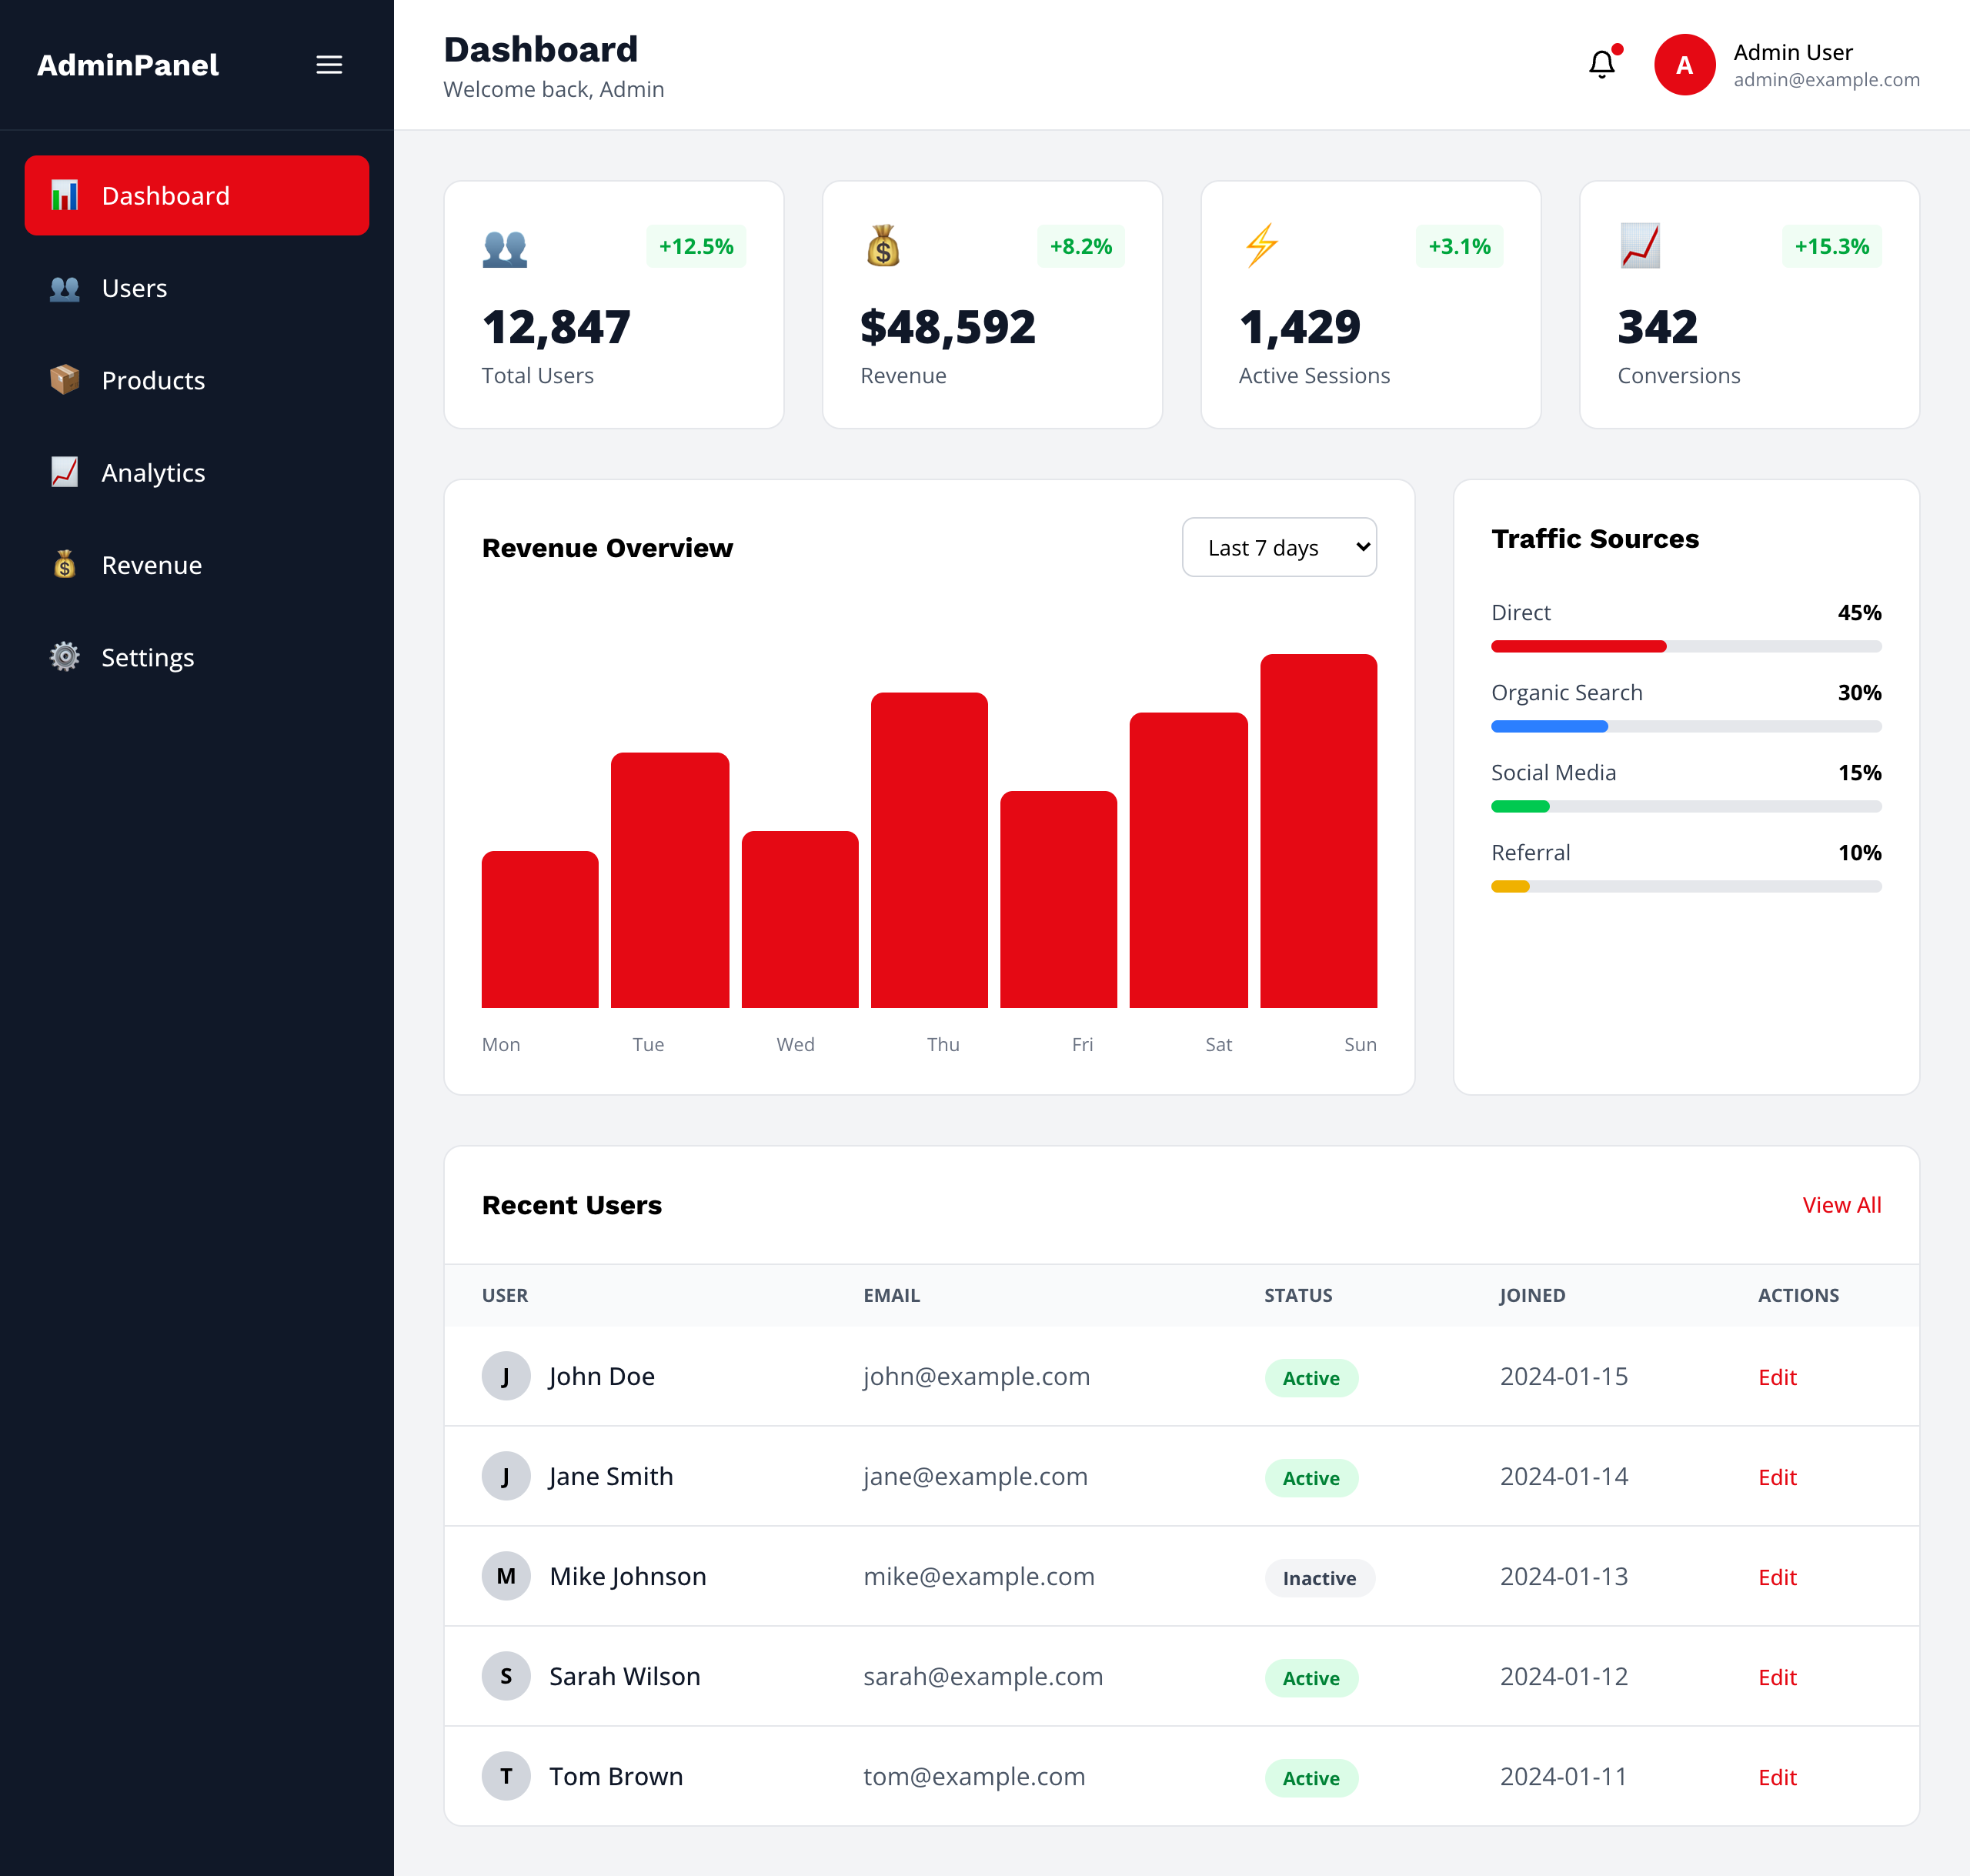Expand the date range selector on Revenue Overview
The height and width of the screenshot is (1876, 1970).
click(x=1279, y=547)
